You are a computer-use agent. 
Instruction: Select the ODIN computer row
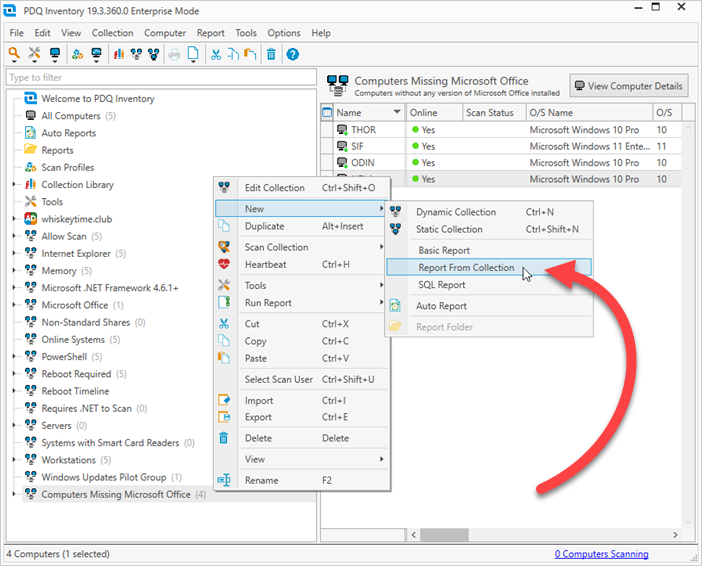(x=501, y=163)
